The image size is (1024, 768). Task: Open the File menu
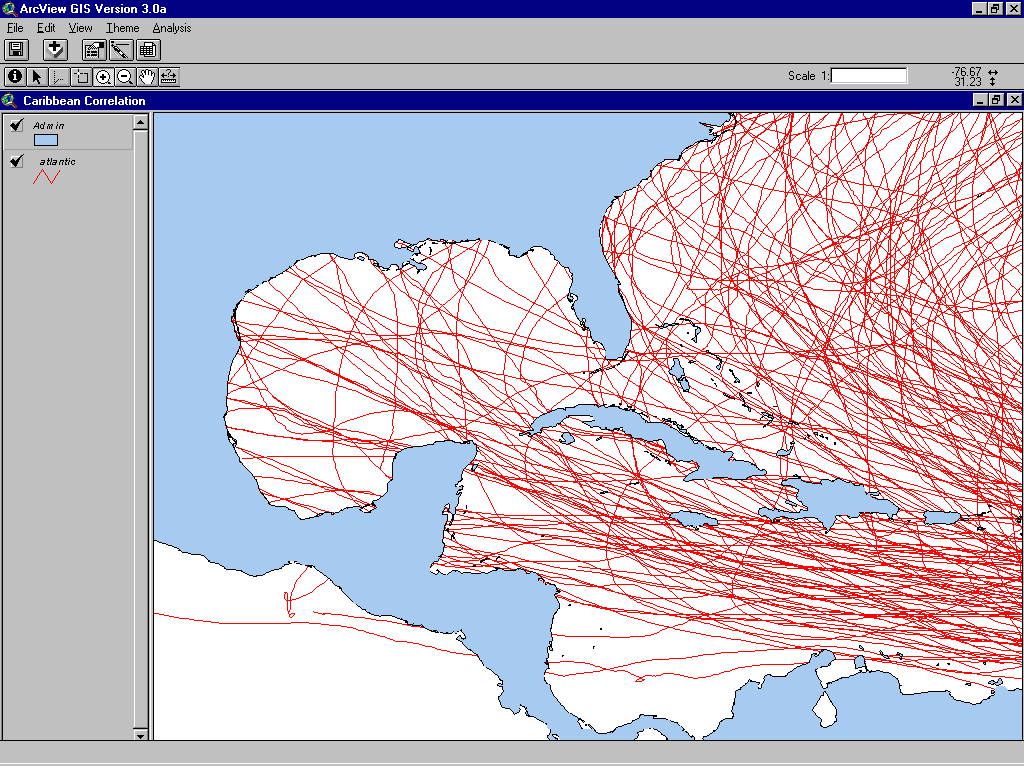tap(15, 28)
